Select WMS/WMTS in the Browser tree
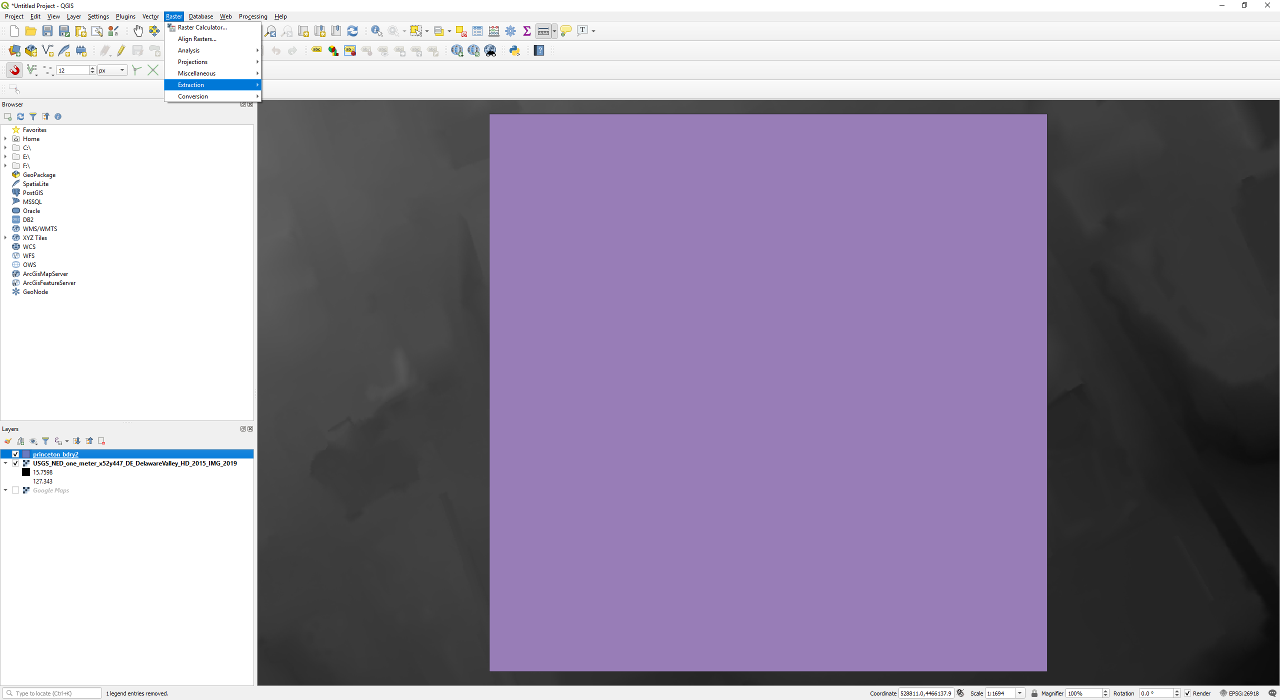 tap(39, 229)
